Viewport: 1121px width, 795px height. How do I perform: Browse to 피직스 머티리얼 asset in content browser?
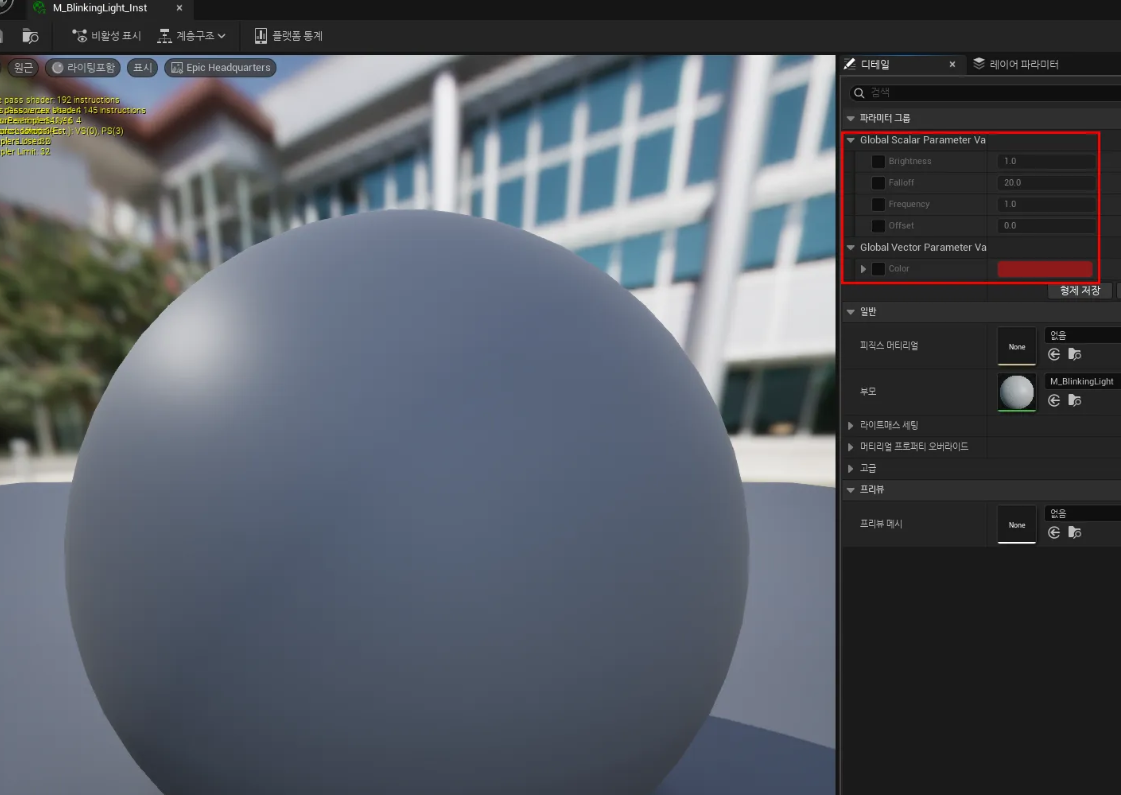1075,355
